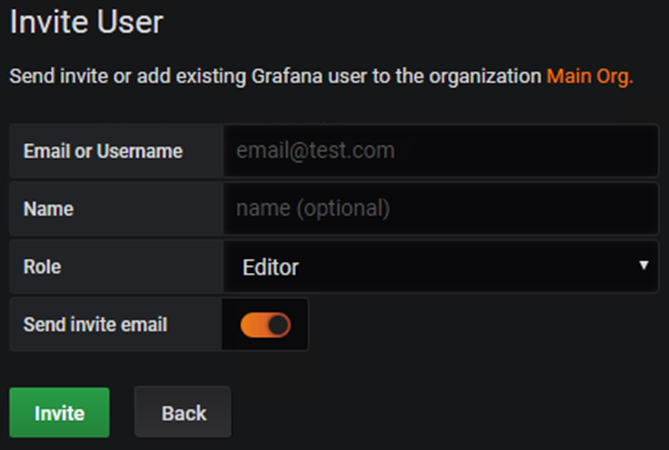Click the Email or Username label

[103, 152]
